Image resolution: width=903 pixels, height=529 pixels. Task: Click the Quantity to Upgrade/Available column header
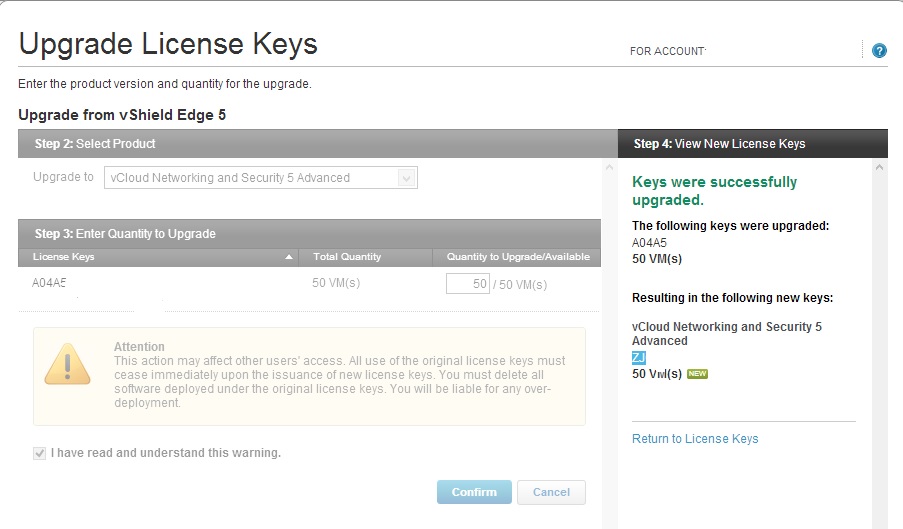click(x=517, y=257)
